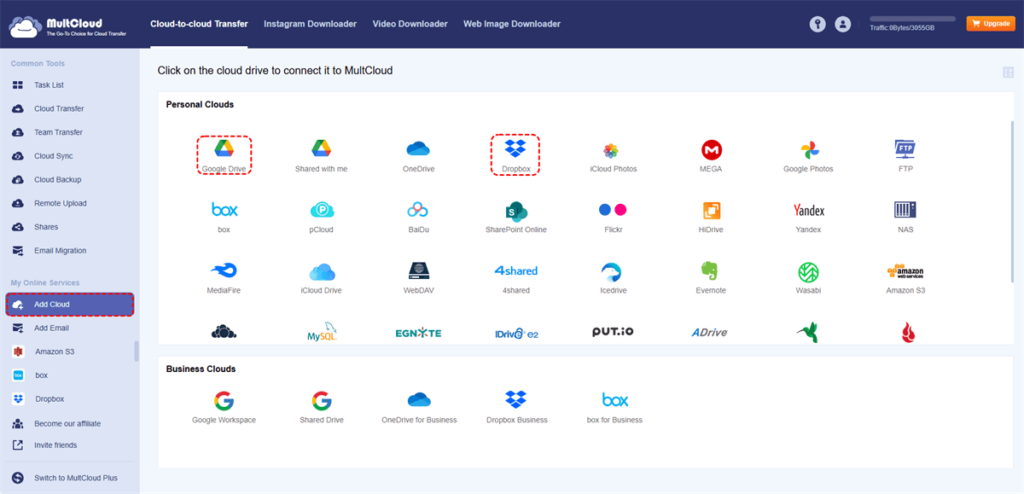Connect the put.io service
Viewport: 1024px width, 494px height.
coord(613,332)
